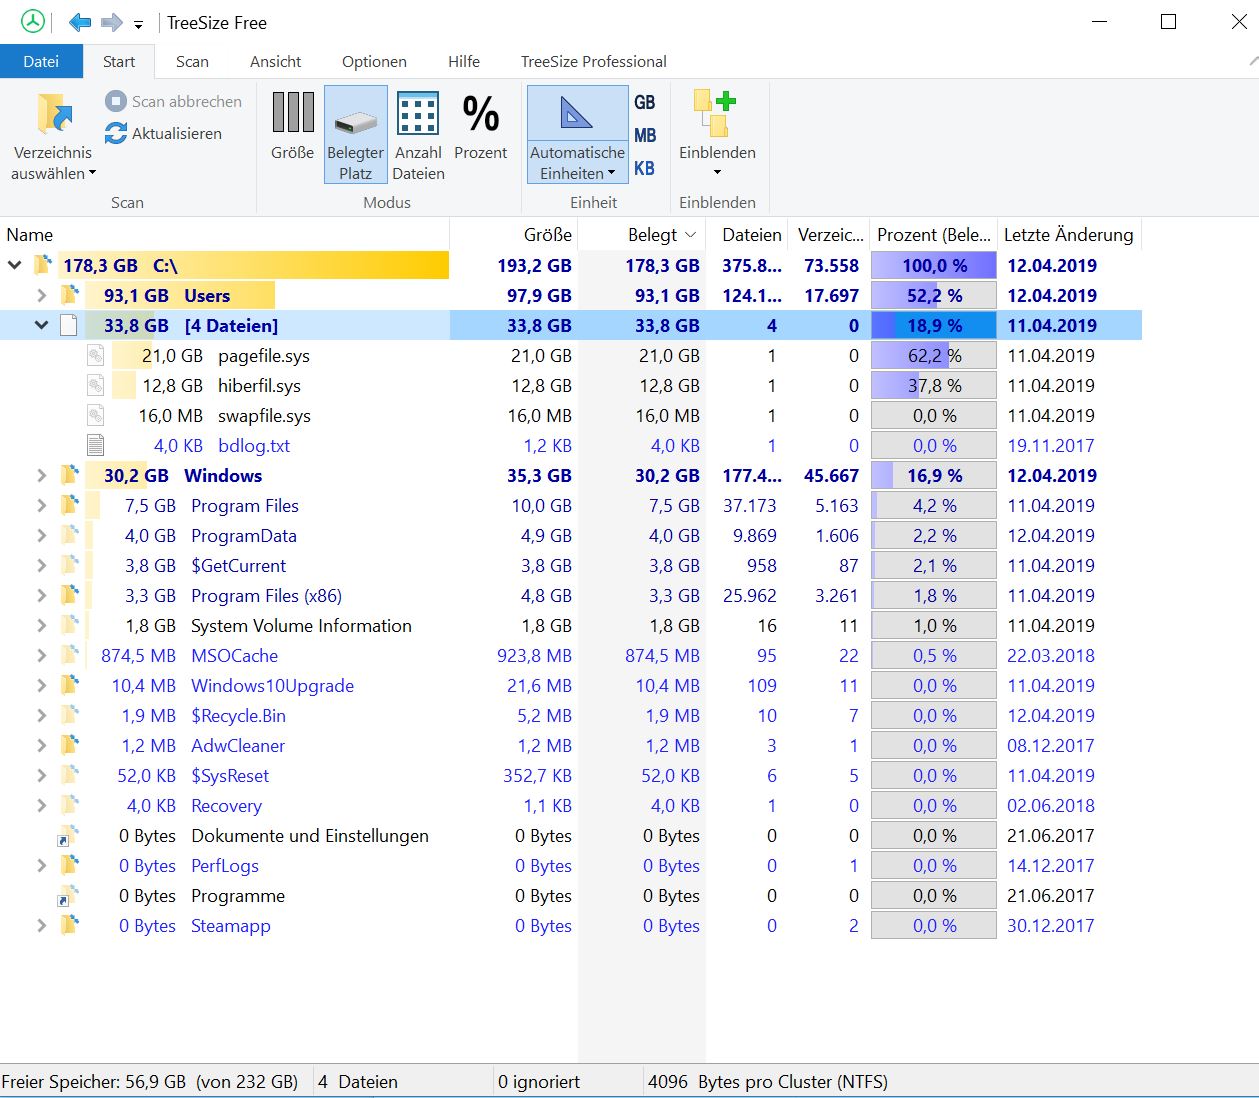This screenshot has height=1098, width=1259.
Task: Click the 52,2 % bar for Users
Action: point(934,295)
